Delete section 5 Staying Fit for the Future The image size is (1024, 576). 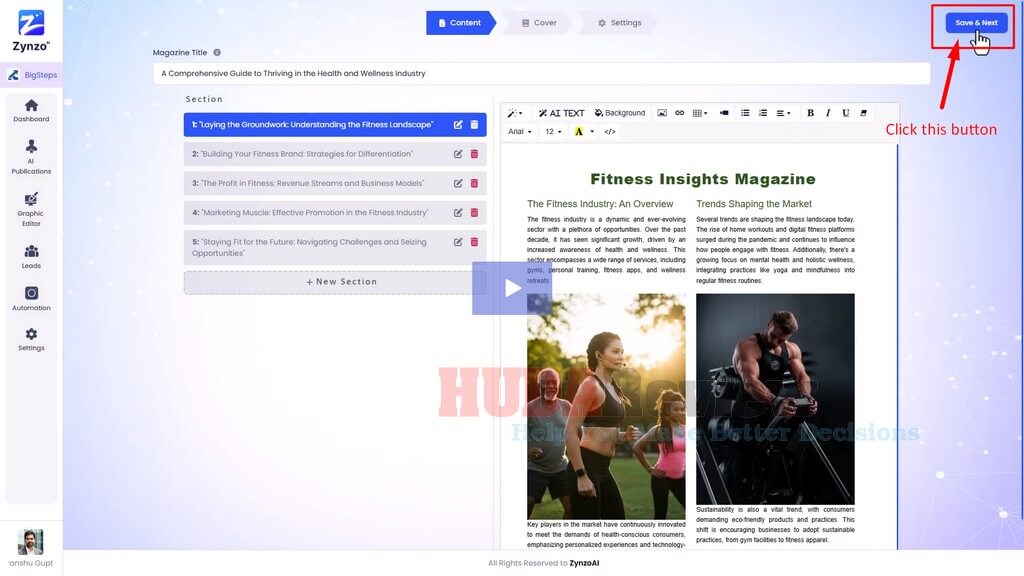(x=474, y=242)
